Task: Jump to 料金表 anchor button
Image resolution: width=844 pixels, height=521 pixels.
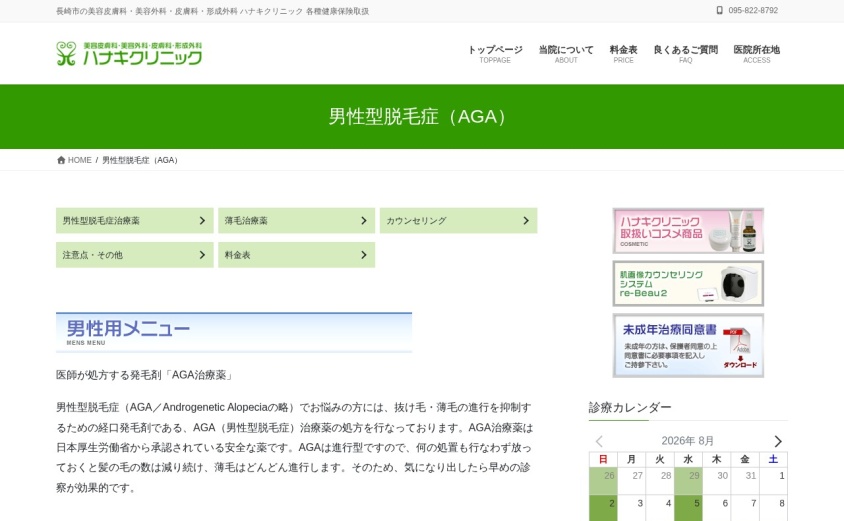Action: [x=297, y=255]
